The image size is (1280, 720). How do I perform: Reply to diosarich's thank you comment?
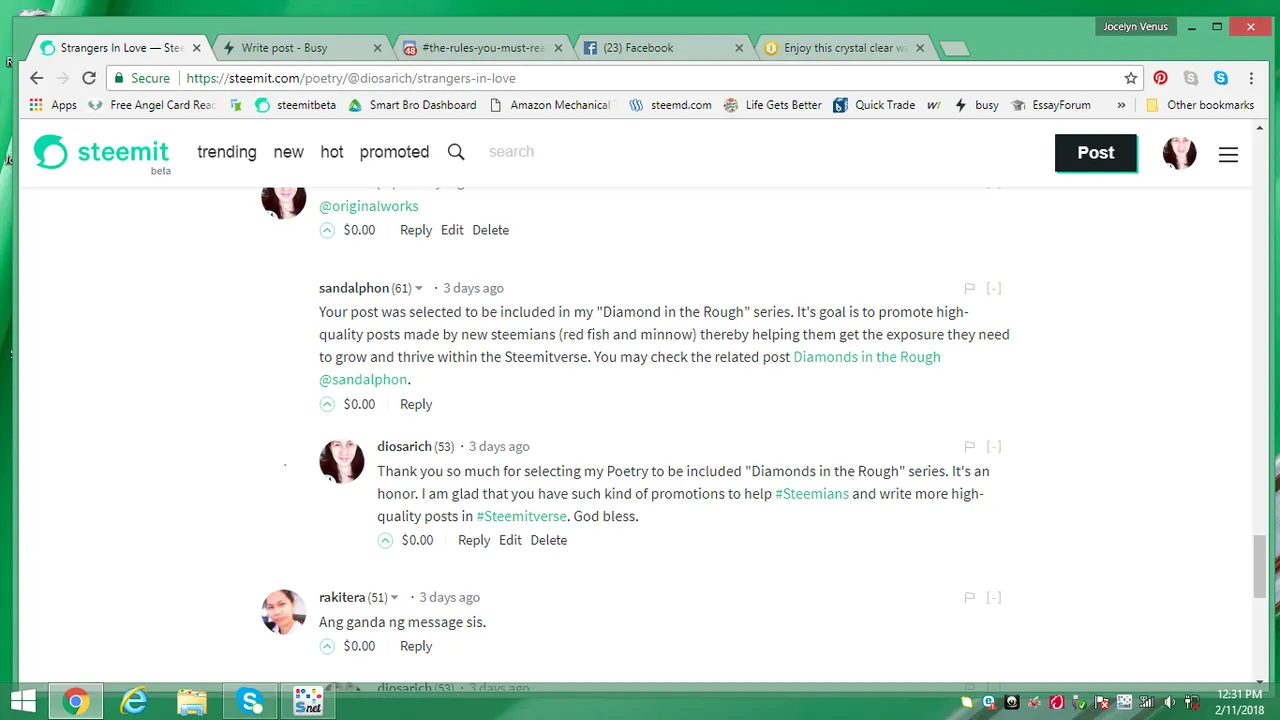click(474, 540)
